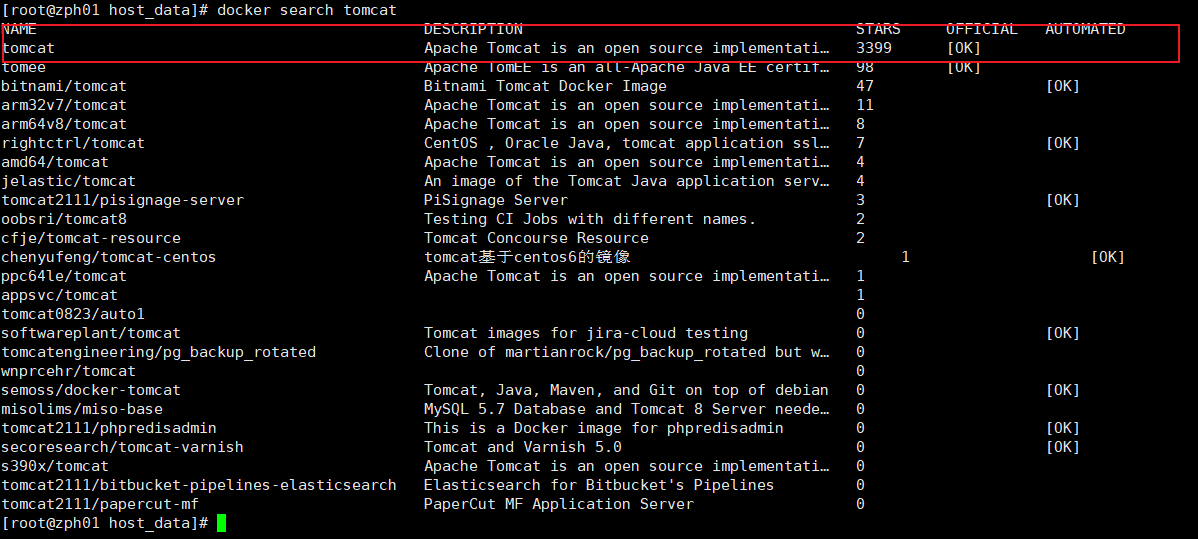
Task: Click appsvc/tomcat image name
Action: (x=60, y=295)
